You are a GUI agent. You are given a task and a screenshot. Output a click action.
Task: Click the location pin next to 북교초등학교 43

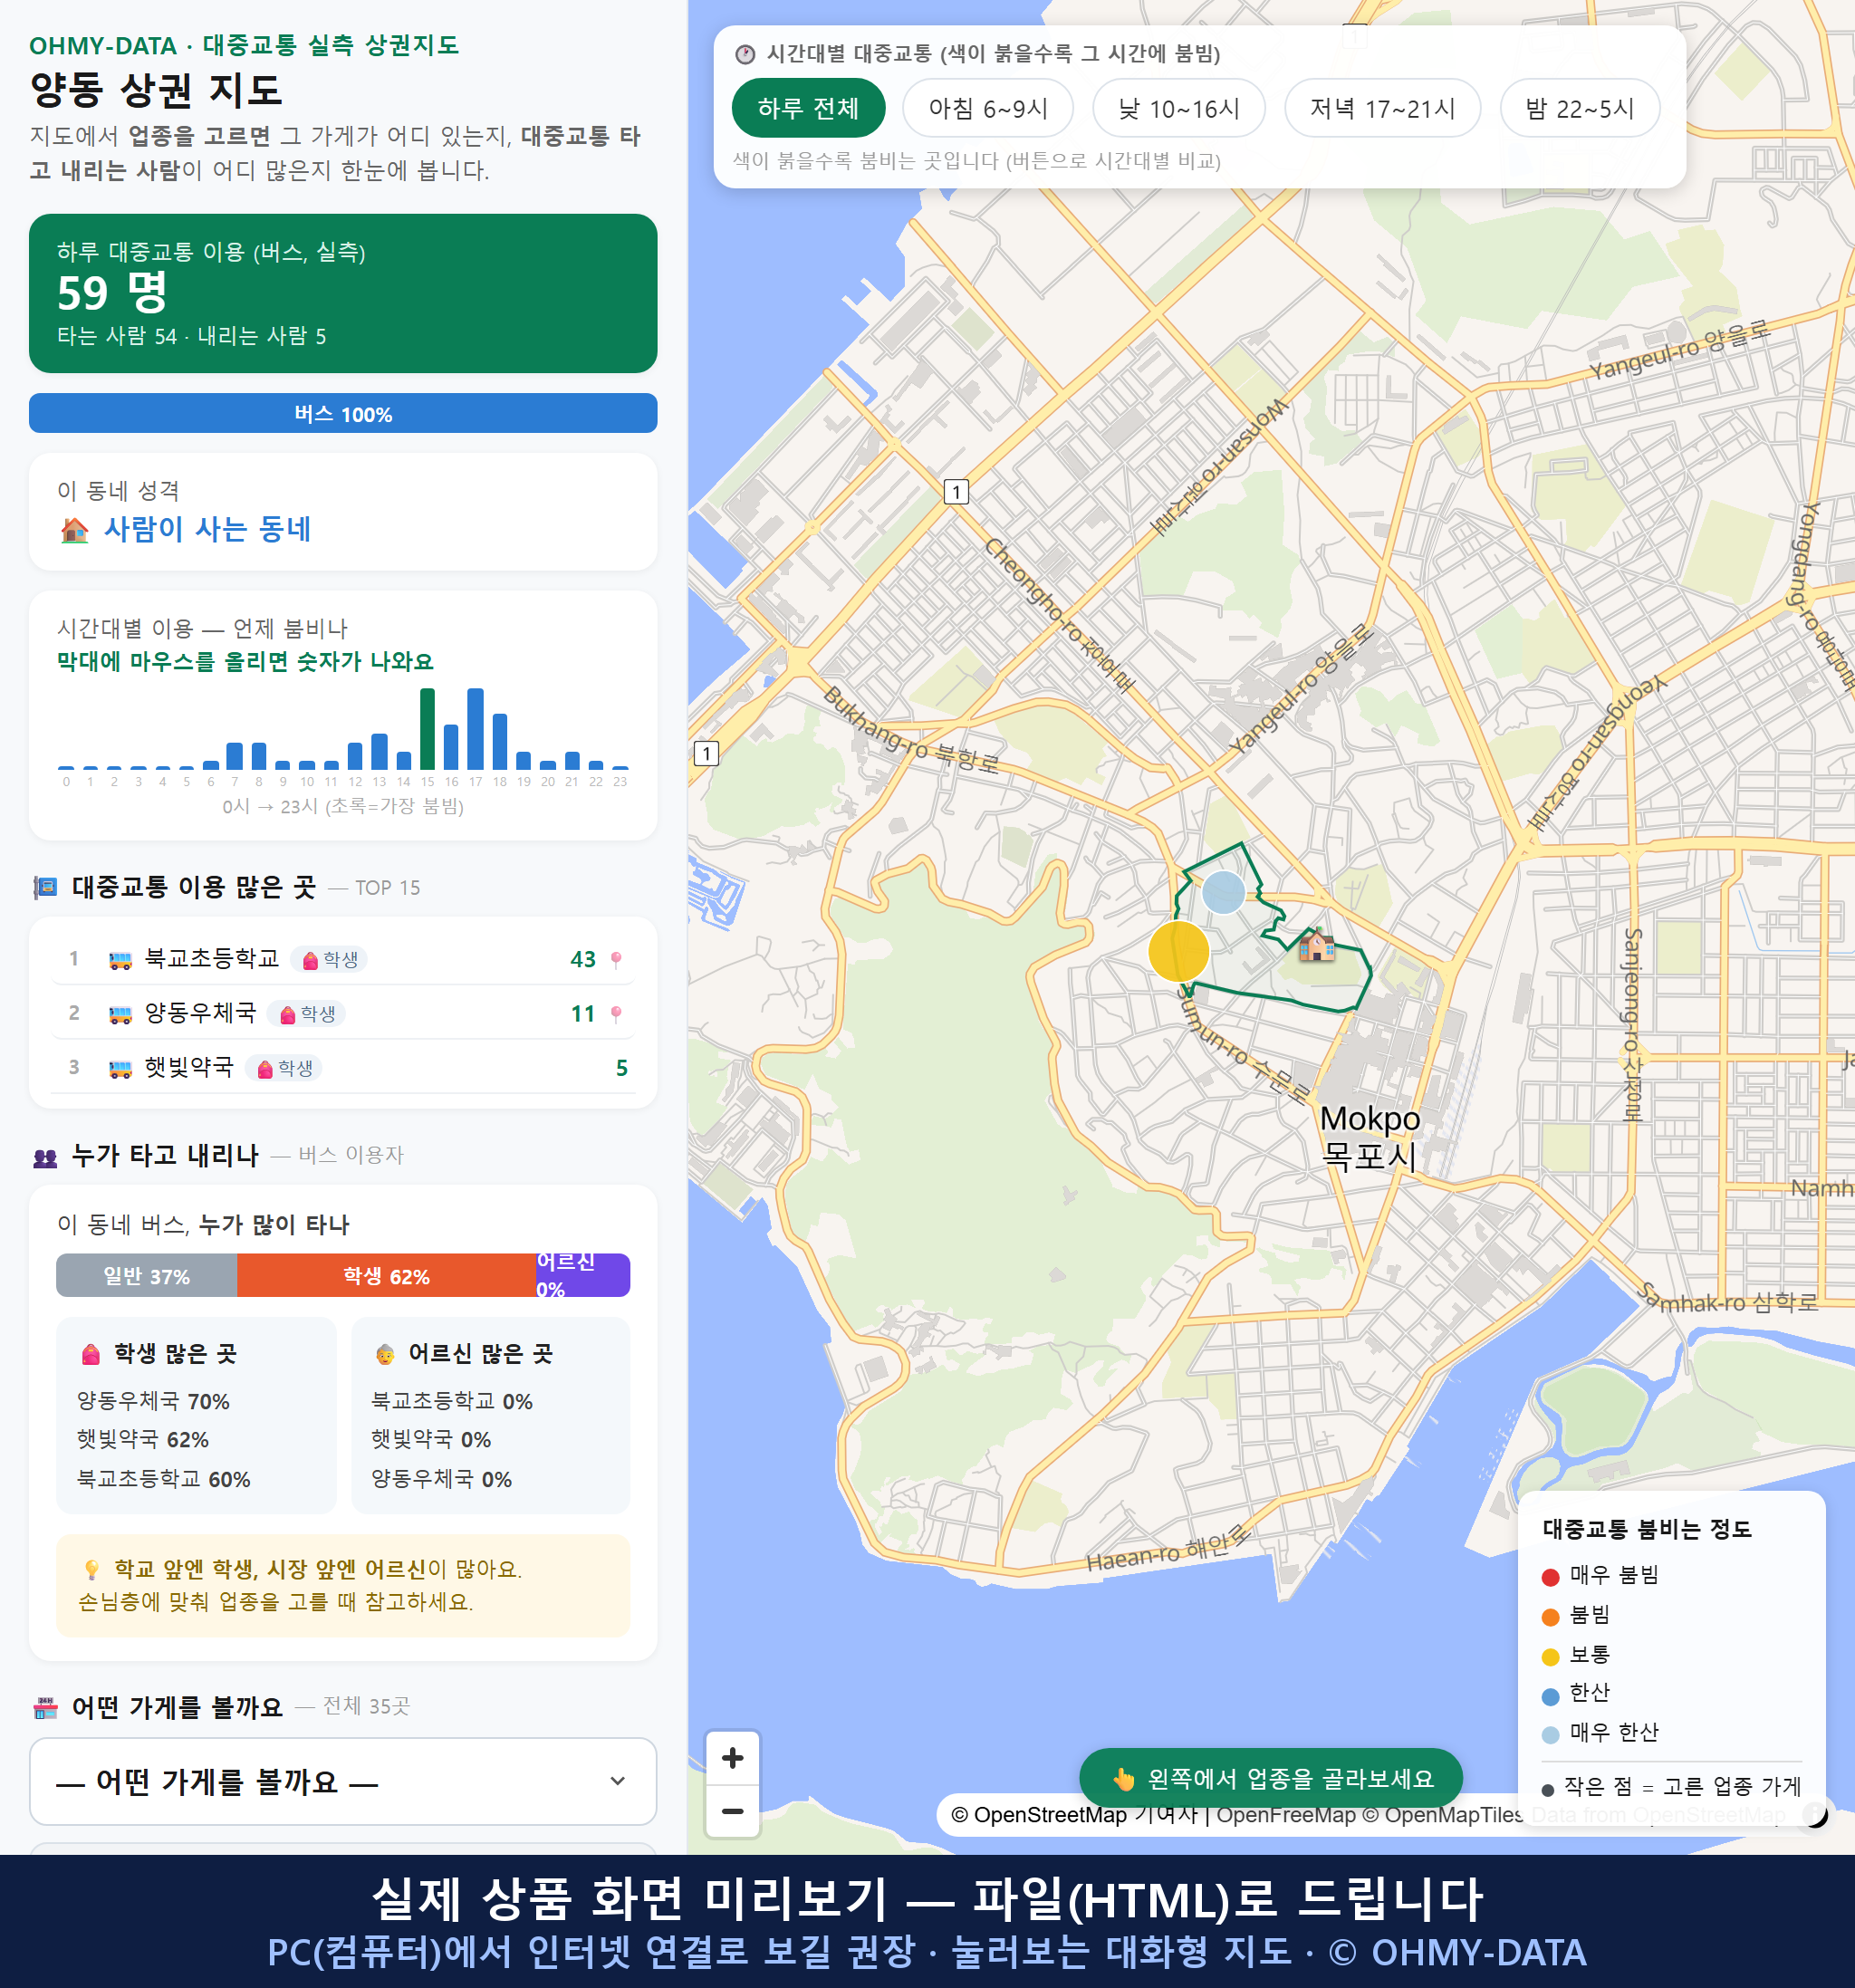click(617, 960)
